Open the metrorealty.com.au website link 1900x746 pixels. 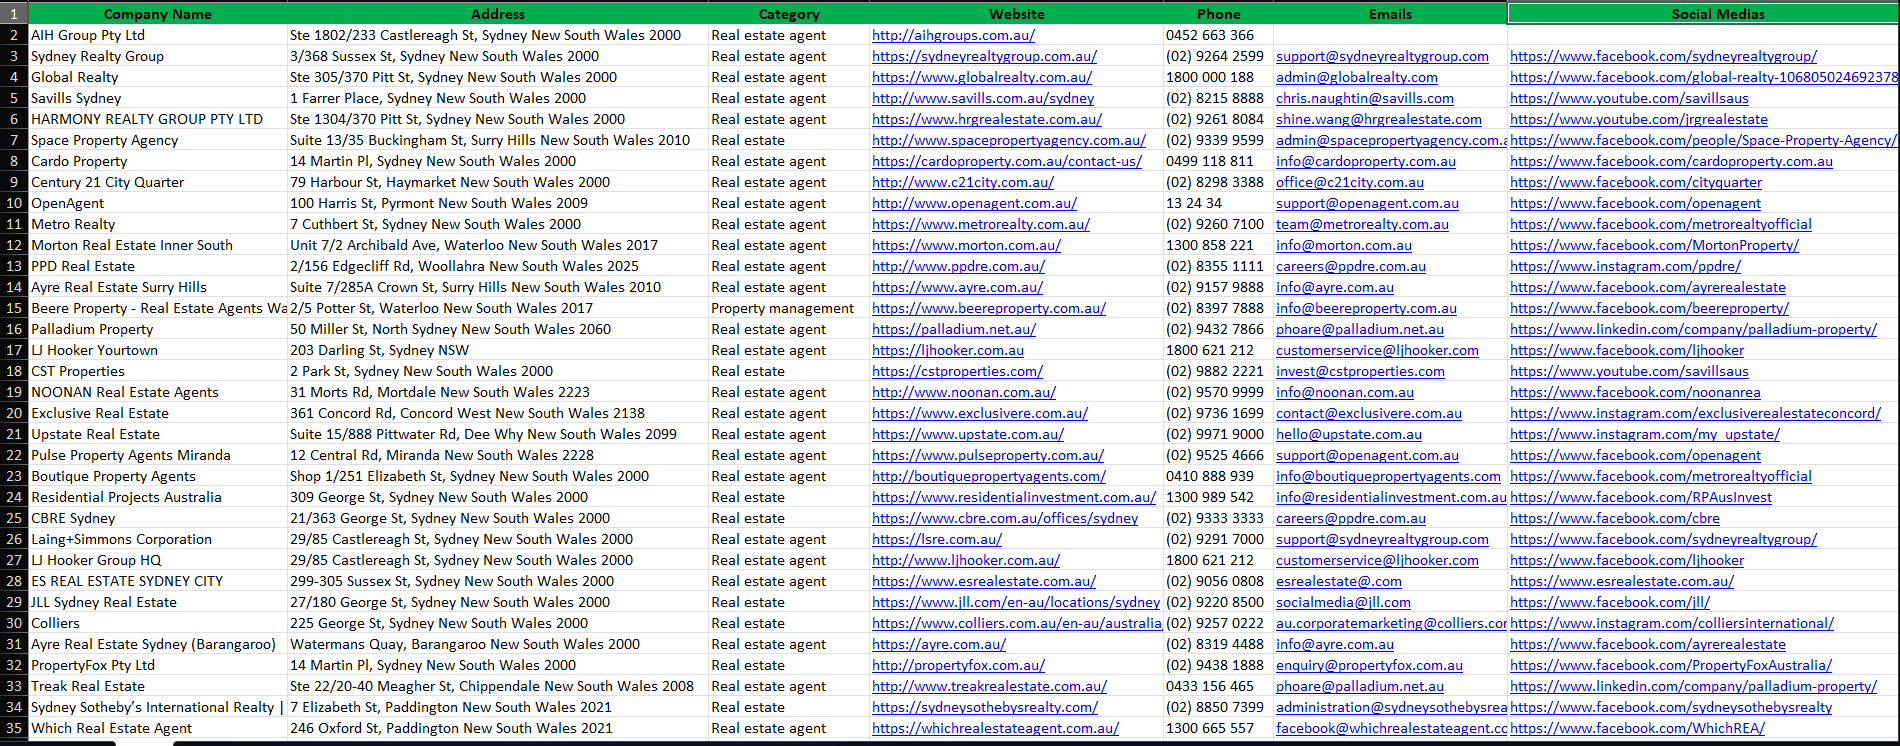tap(981, 224)
